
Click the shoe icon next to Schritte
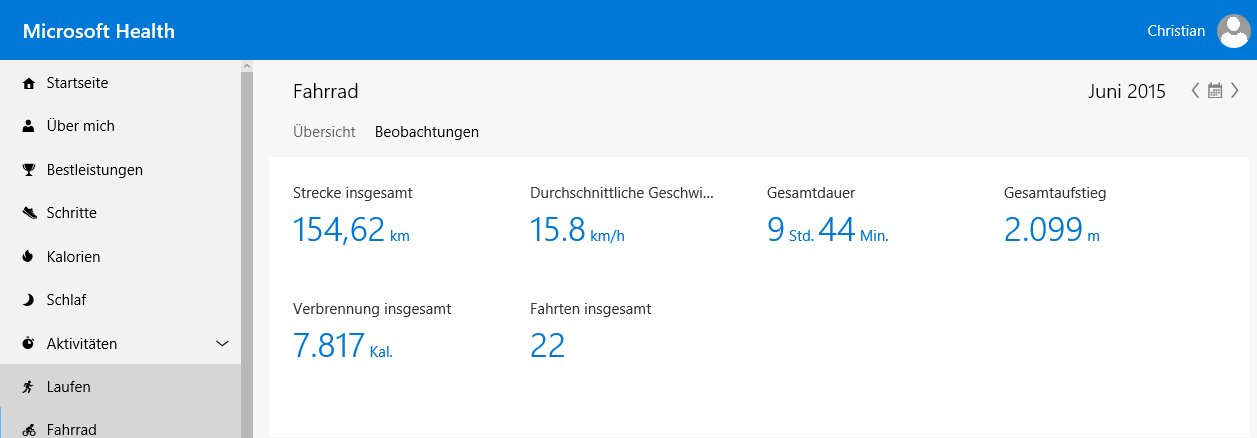click(29, 213)
